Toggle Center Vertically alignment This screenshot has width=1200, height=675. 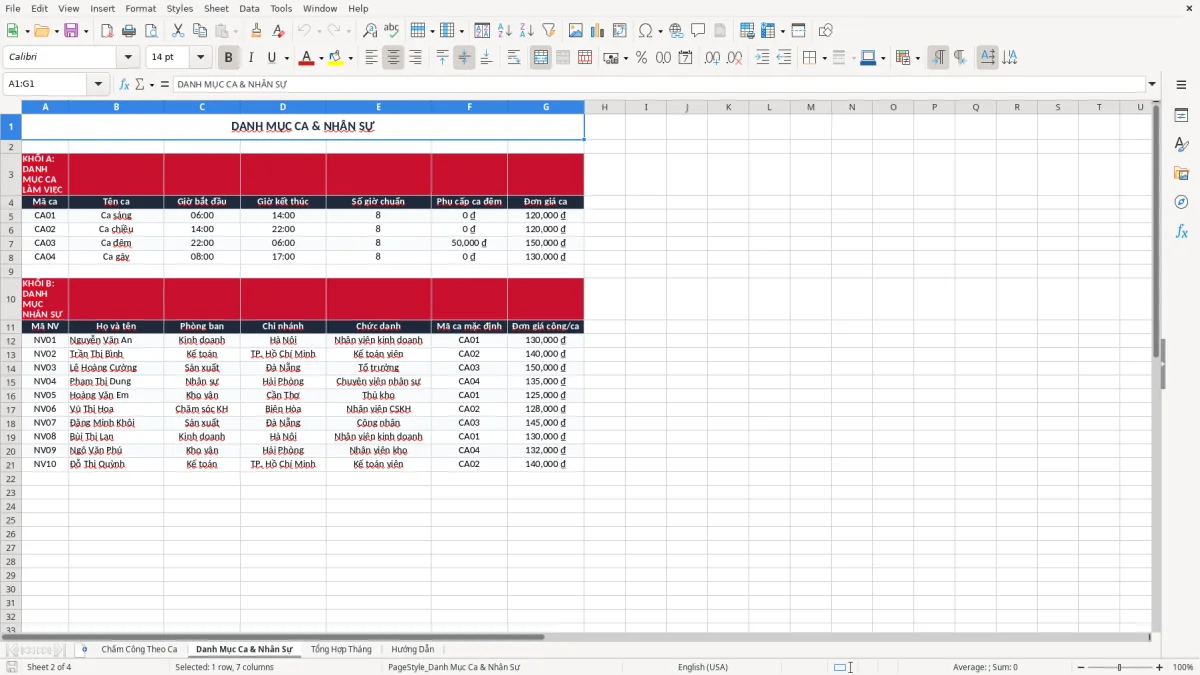[x=464, y=58]
